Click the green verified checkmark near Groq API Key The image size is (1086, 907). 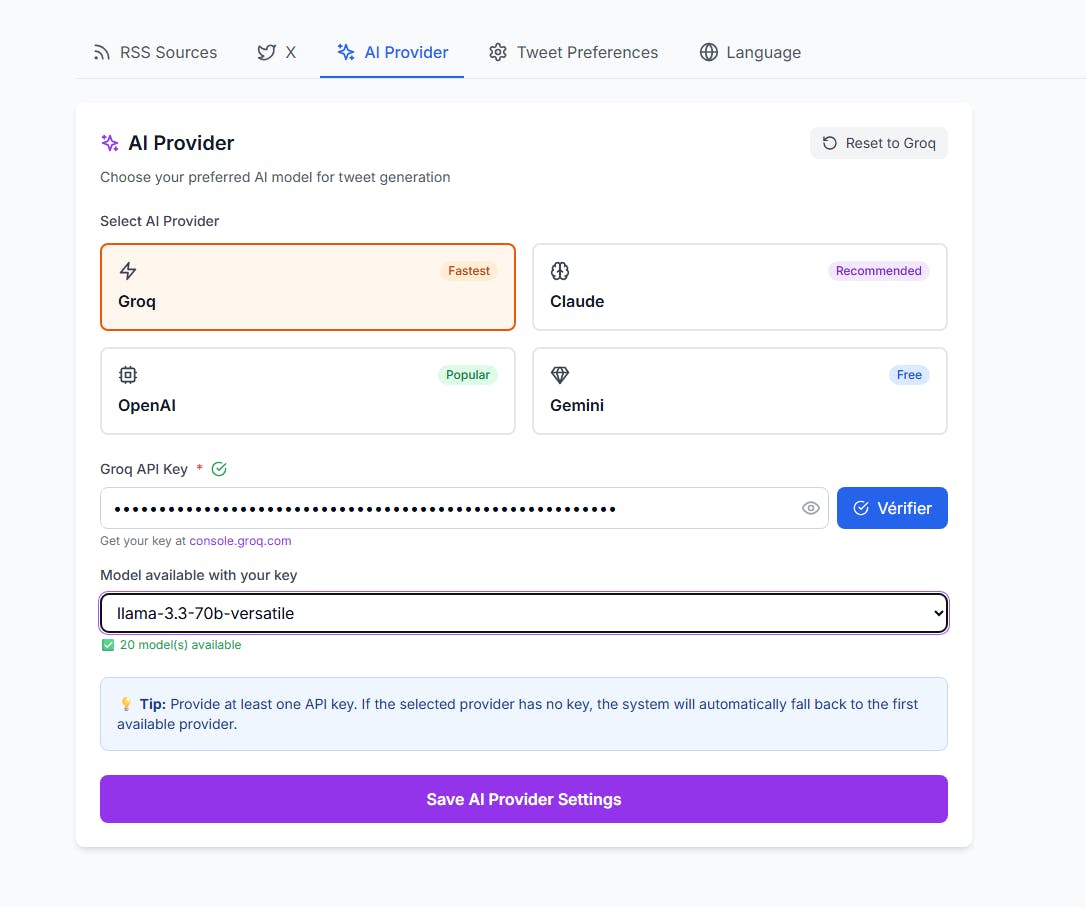[x=219, y=469]
